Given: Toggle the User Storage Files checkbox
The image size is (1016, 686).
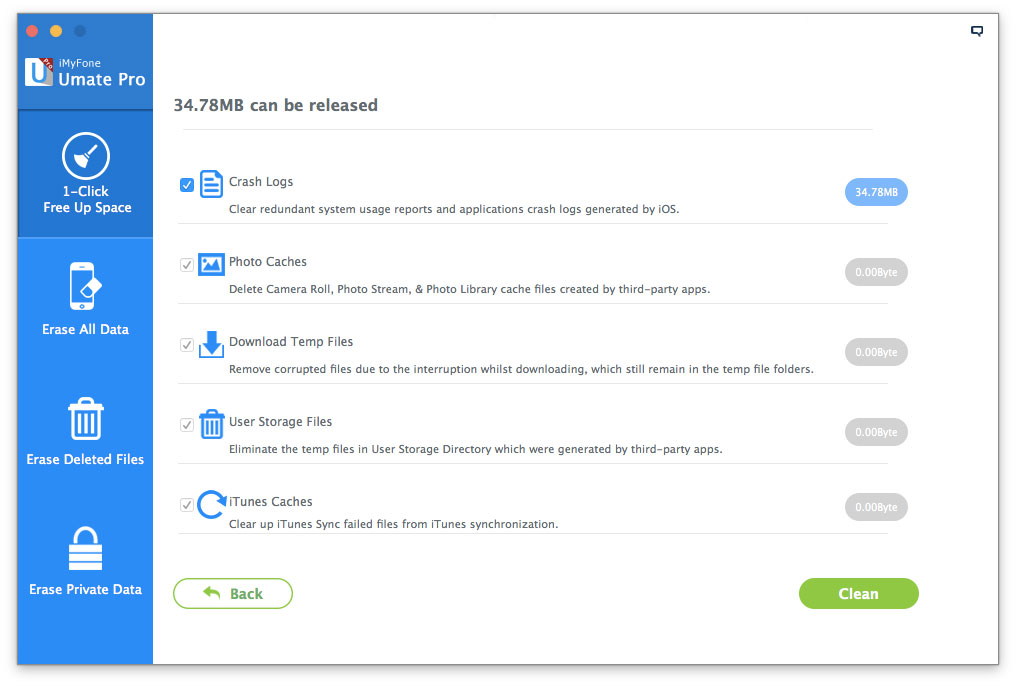Looking at the screenshot, I should point(187,425).
